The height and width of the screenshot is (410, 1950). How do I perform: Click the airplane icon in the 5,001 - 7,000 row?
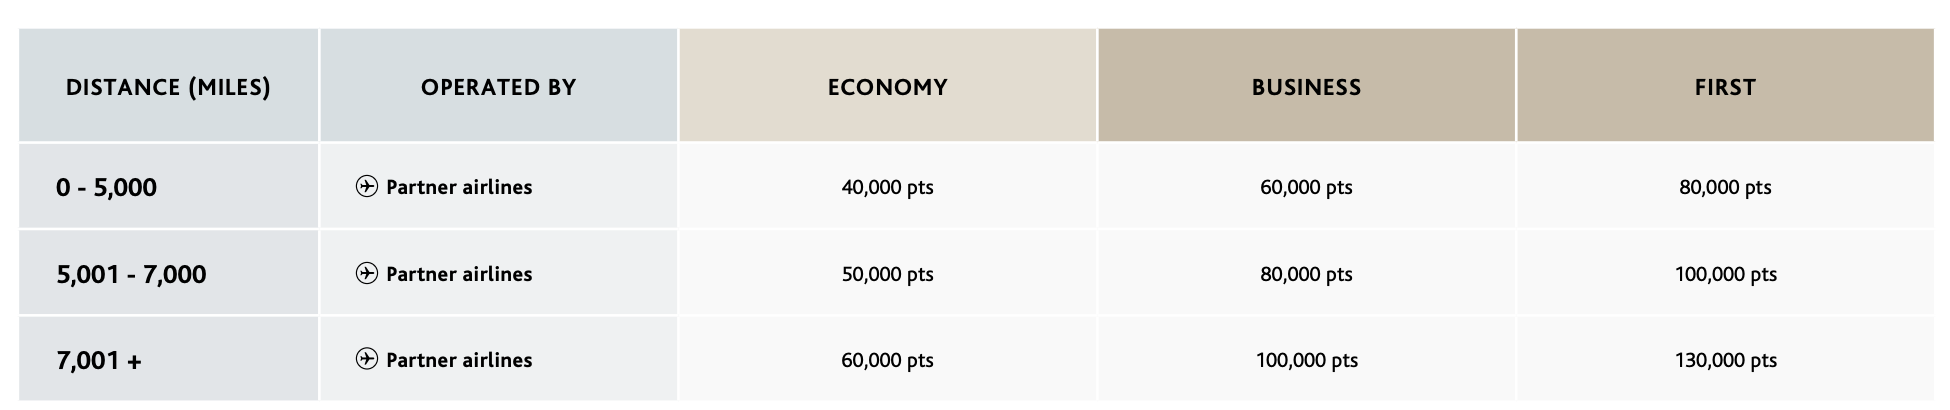(x=367, y=274)
